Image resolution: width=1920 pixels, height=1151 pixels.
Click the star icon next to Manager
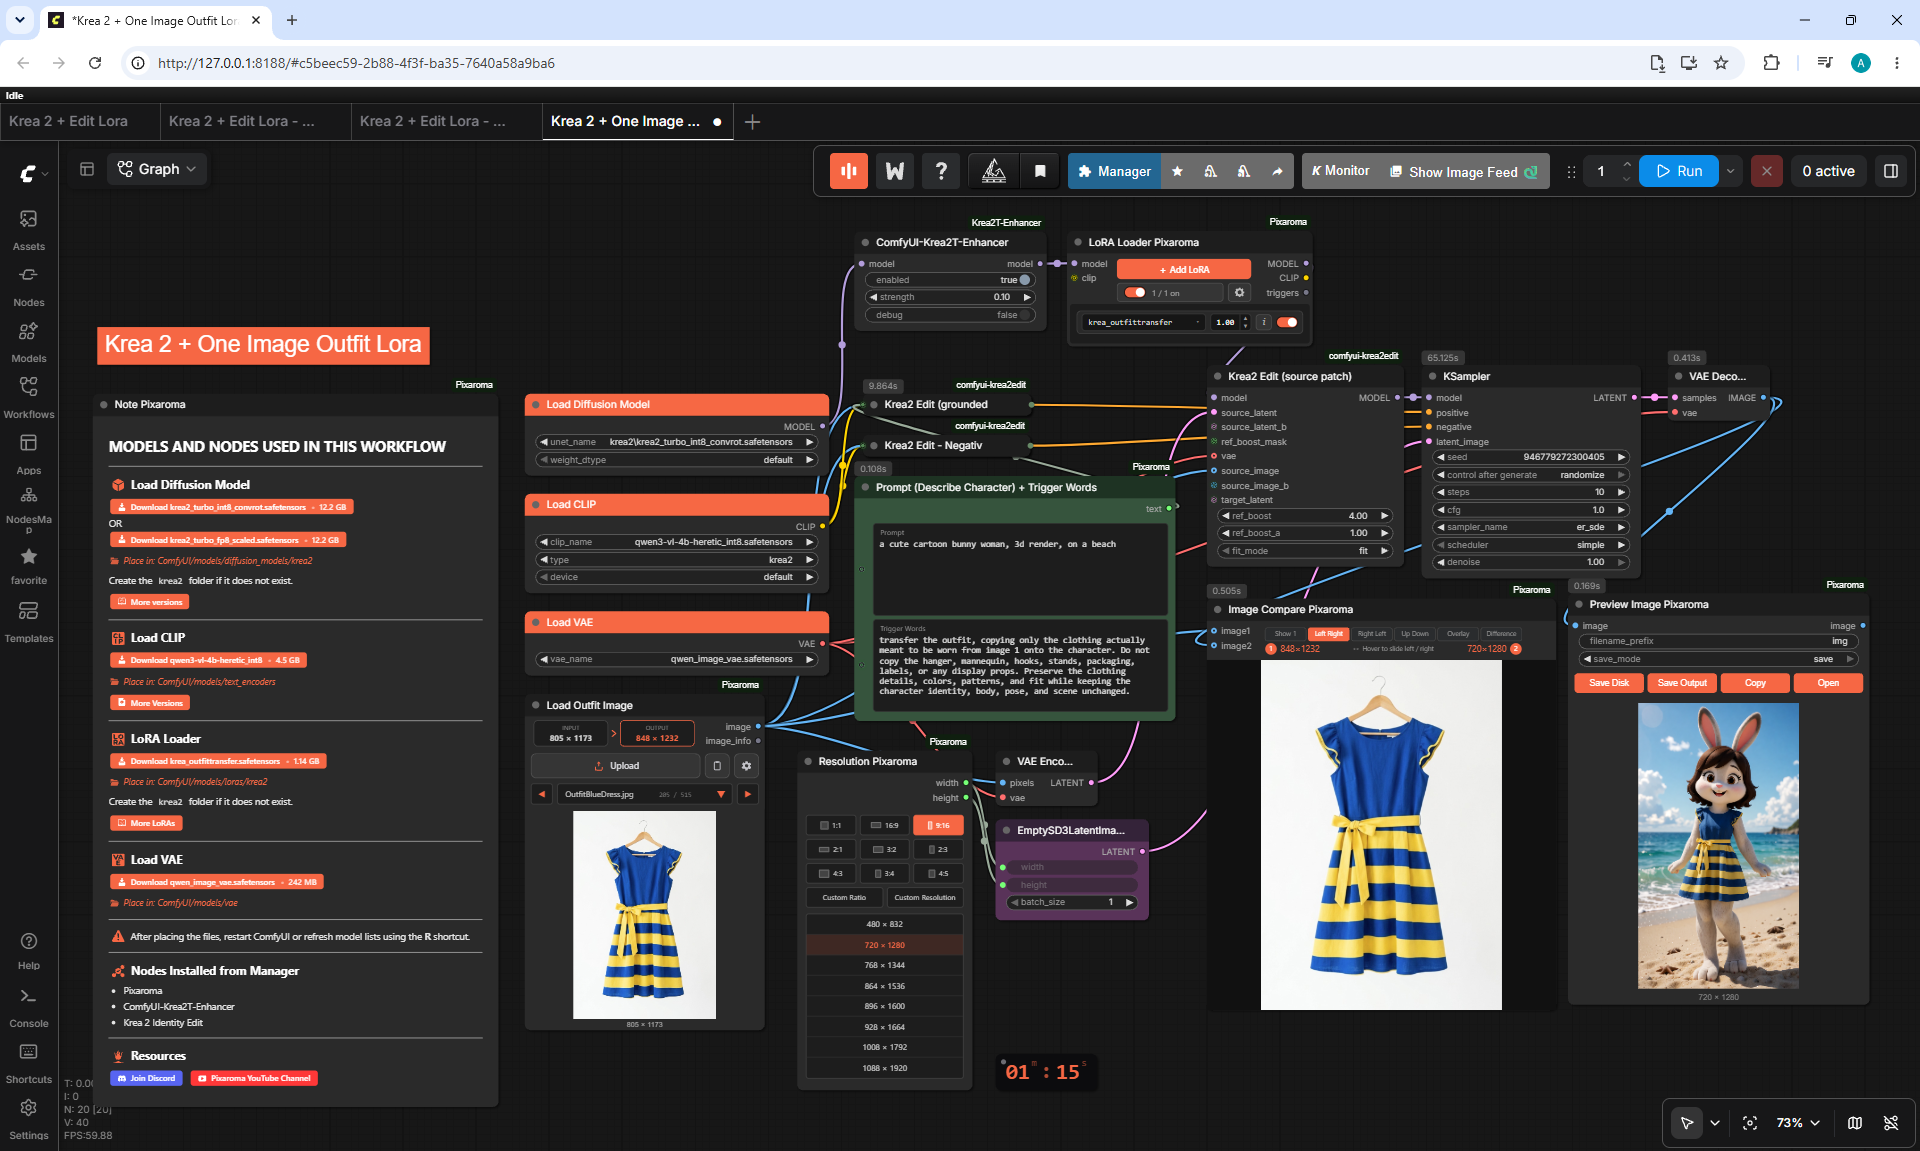coord(1177,171)
